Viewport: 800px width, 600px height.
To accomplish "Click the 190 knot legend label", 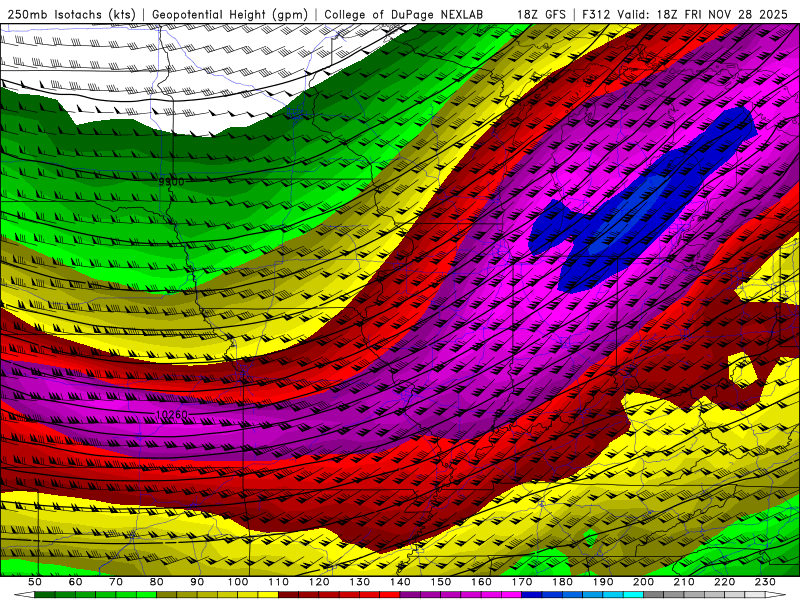I will coord(604,582).
